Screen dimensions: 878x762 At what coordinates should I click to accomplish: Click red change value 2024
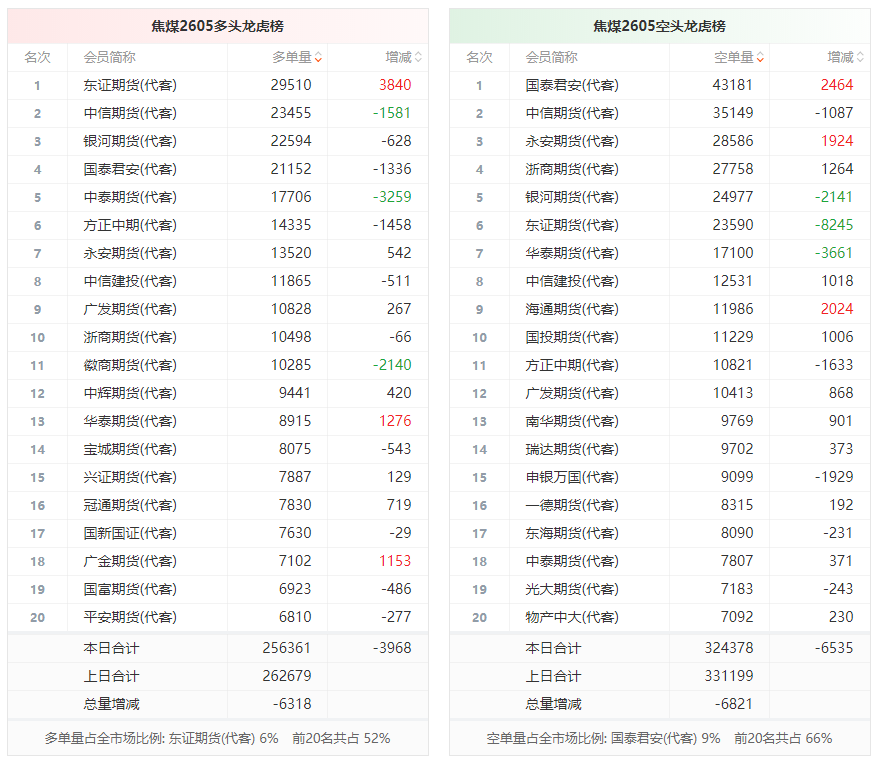(x=837, y=309)
